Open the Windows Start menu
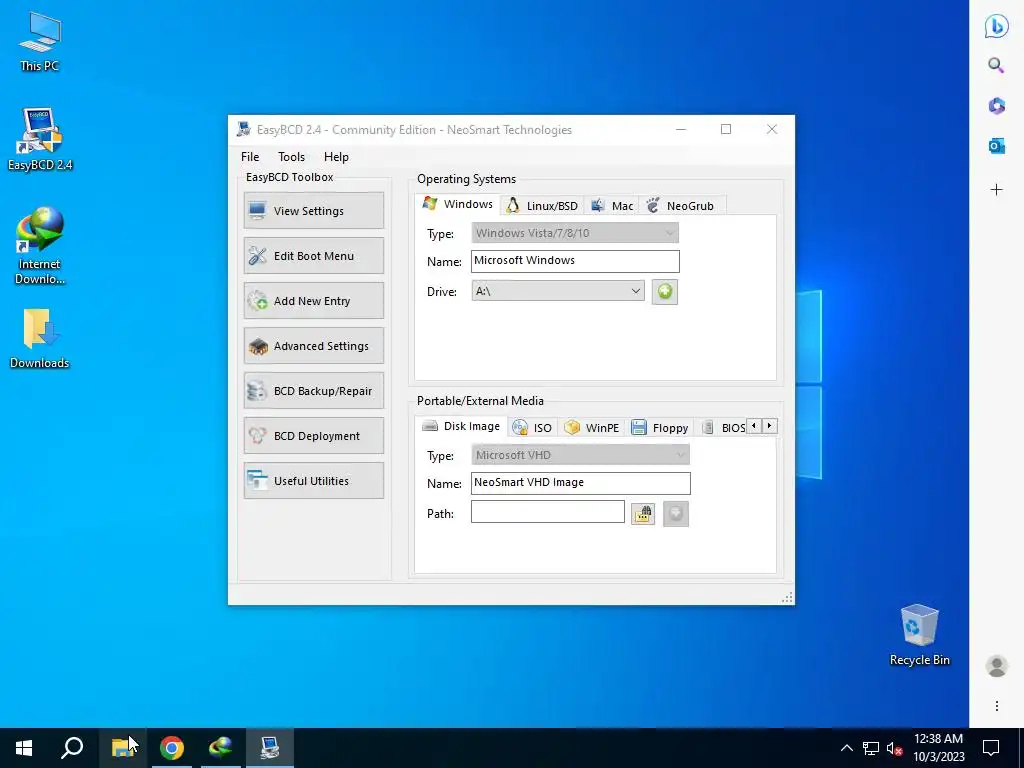The height and width of the screenshot is (768, 1024). pyautogui.click(x=24, y=748)
